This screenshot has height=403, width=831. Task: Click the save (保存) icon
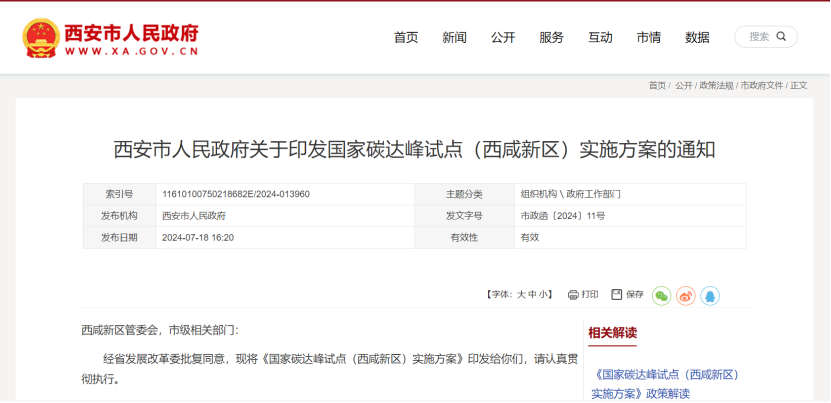point(617,295)
